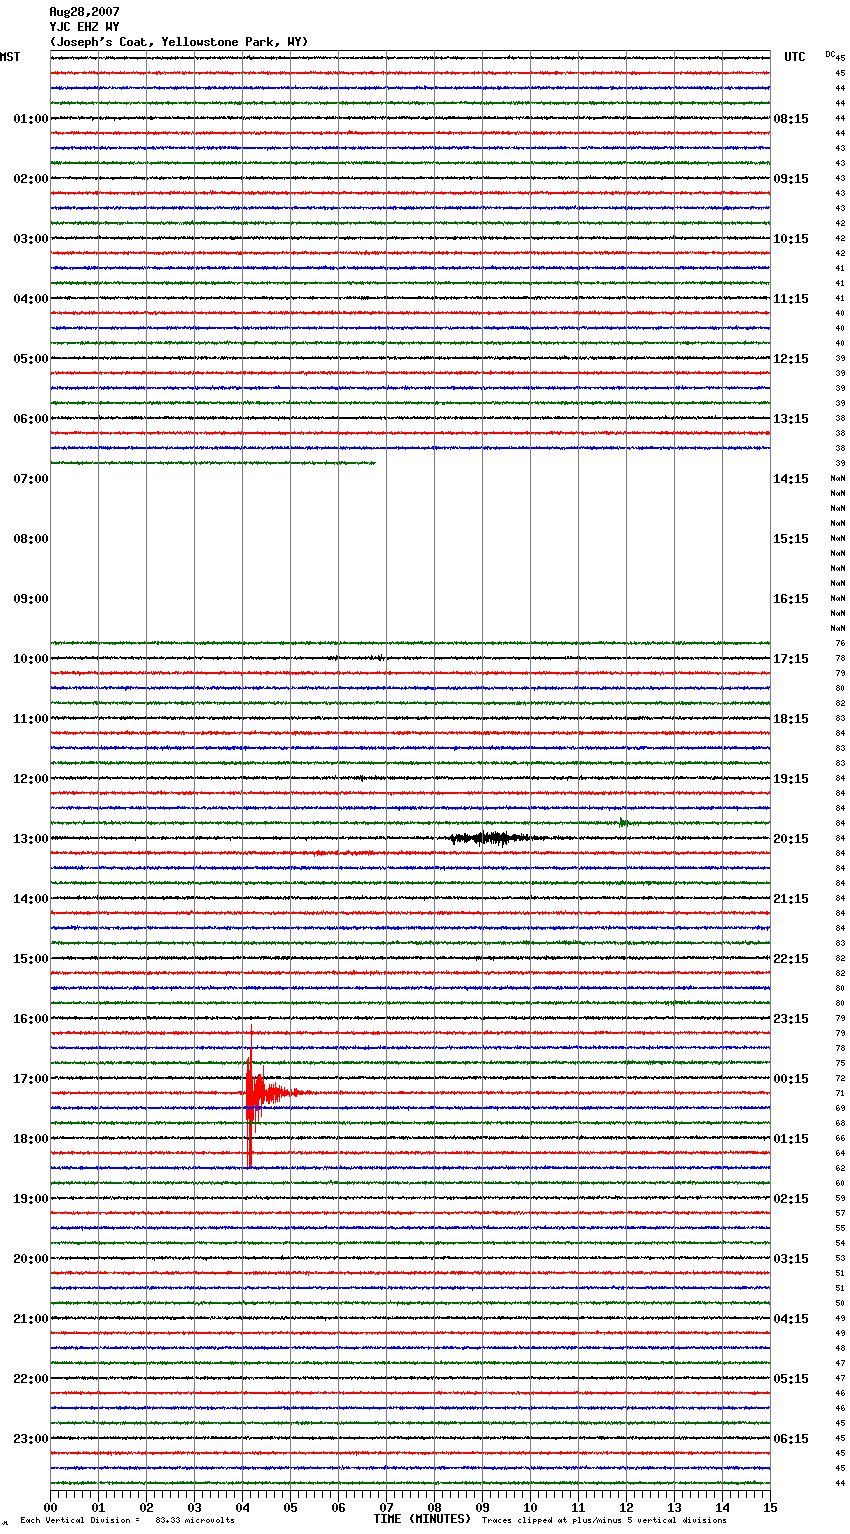Image resolution: width=850 pixels, height=1534 pixels.
Task: Select the 23:00 MST time label
Action: [30, 1439]
